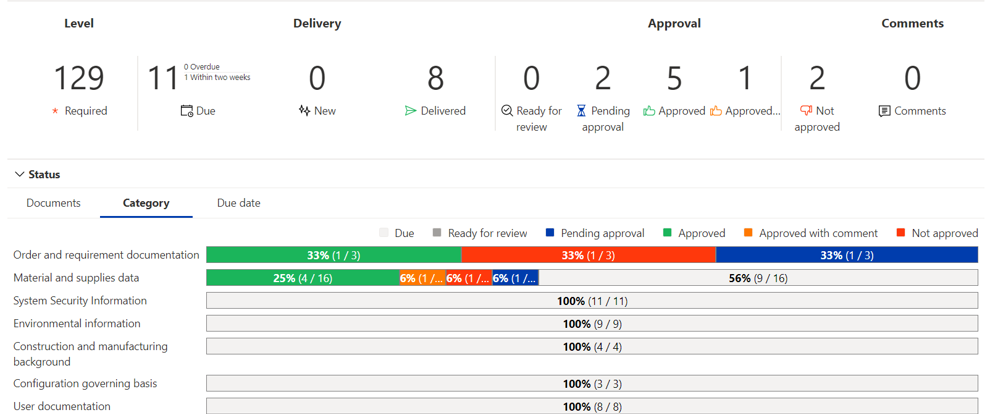Viewport: 988px width, 414px height.
Task: Click the 56% Due bar in Material row
Action: pos(758,278)
